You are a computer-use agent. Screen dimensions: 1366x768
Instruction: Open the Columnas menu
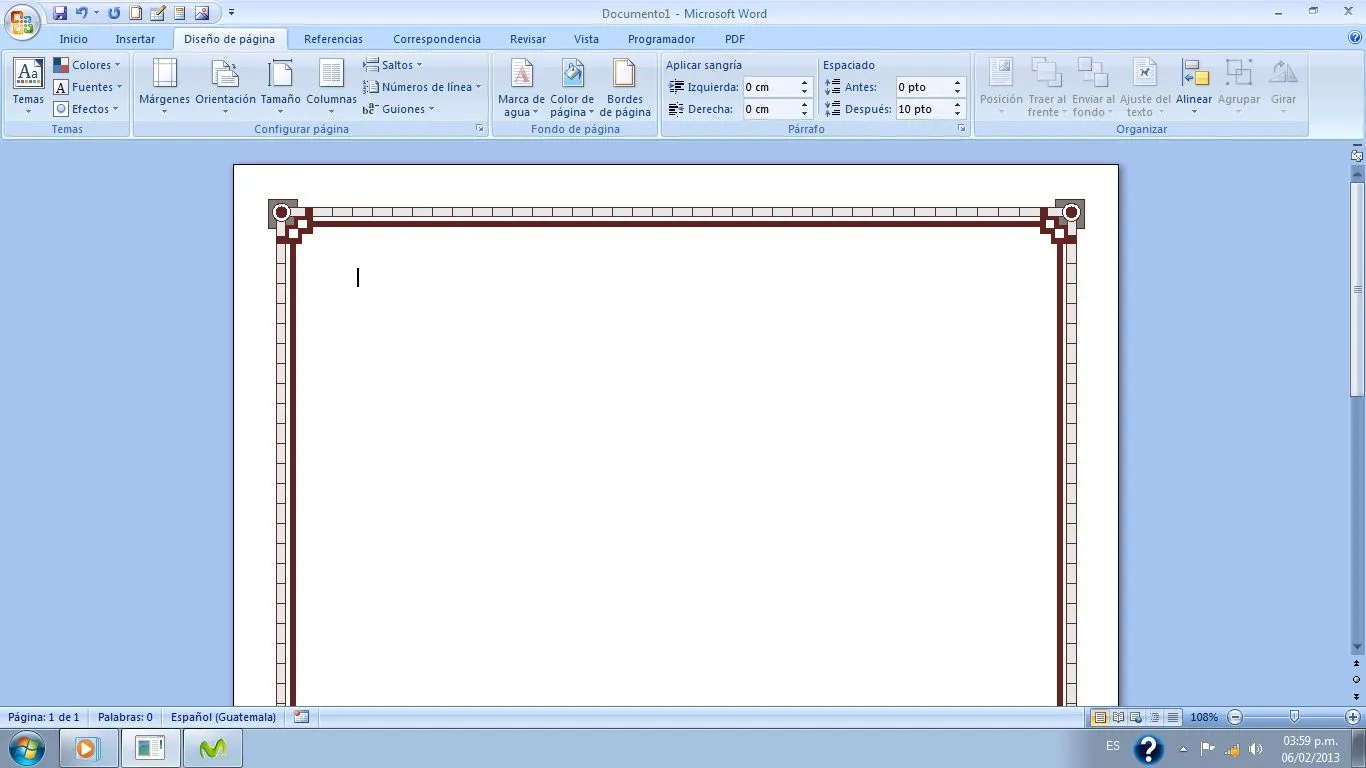331,86
